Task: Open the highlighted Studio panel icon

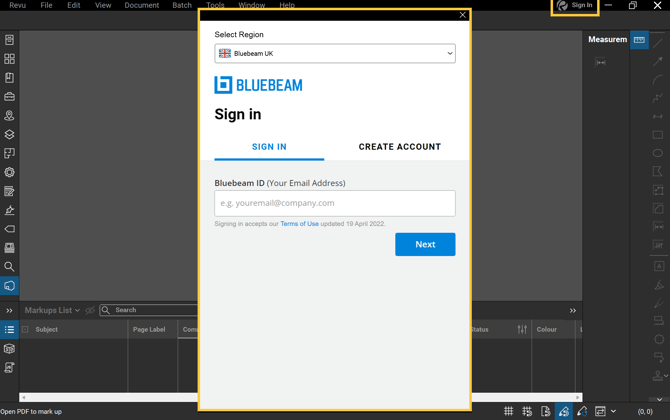Action: (9, 285)
